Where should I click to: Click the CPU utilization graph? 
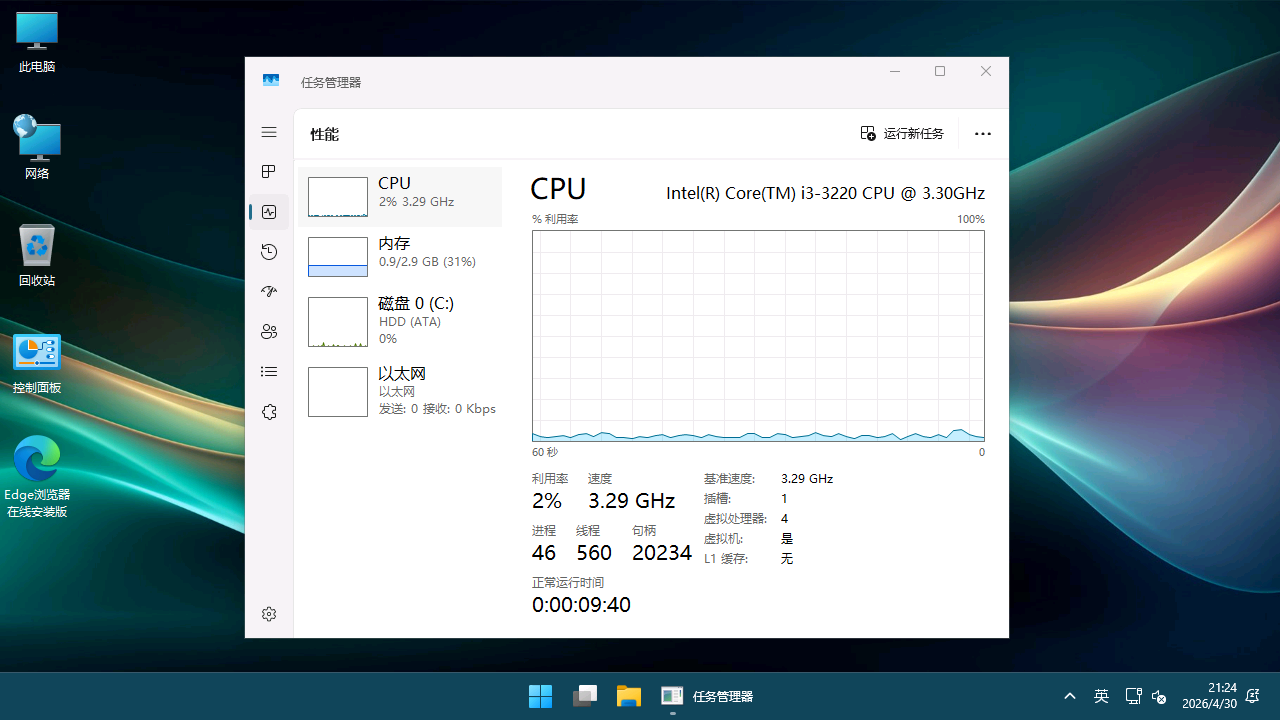click(x=758, y=336)
